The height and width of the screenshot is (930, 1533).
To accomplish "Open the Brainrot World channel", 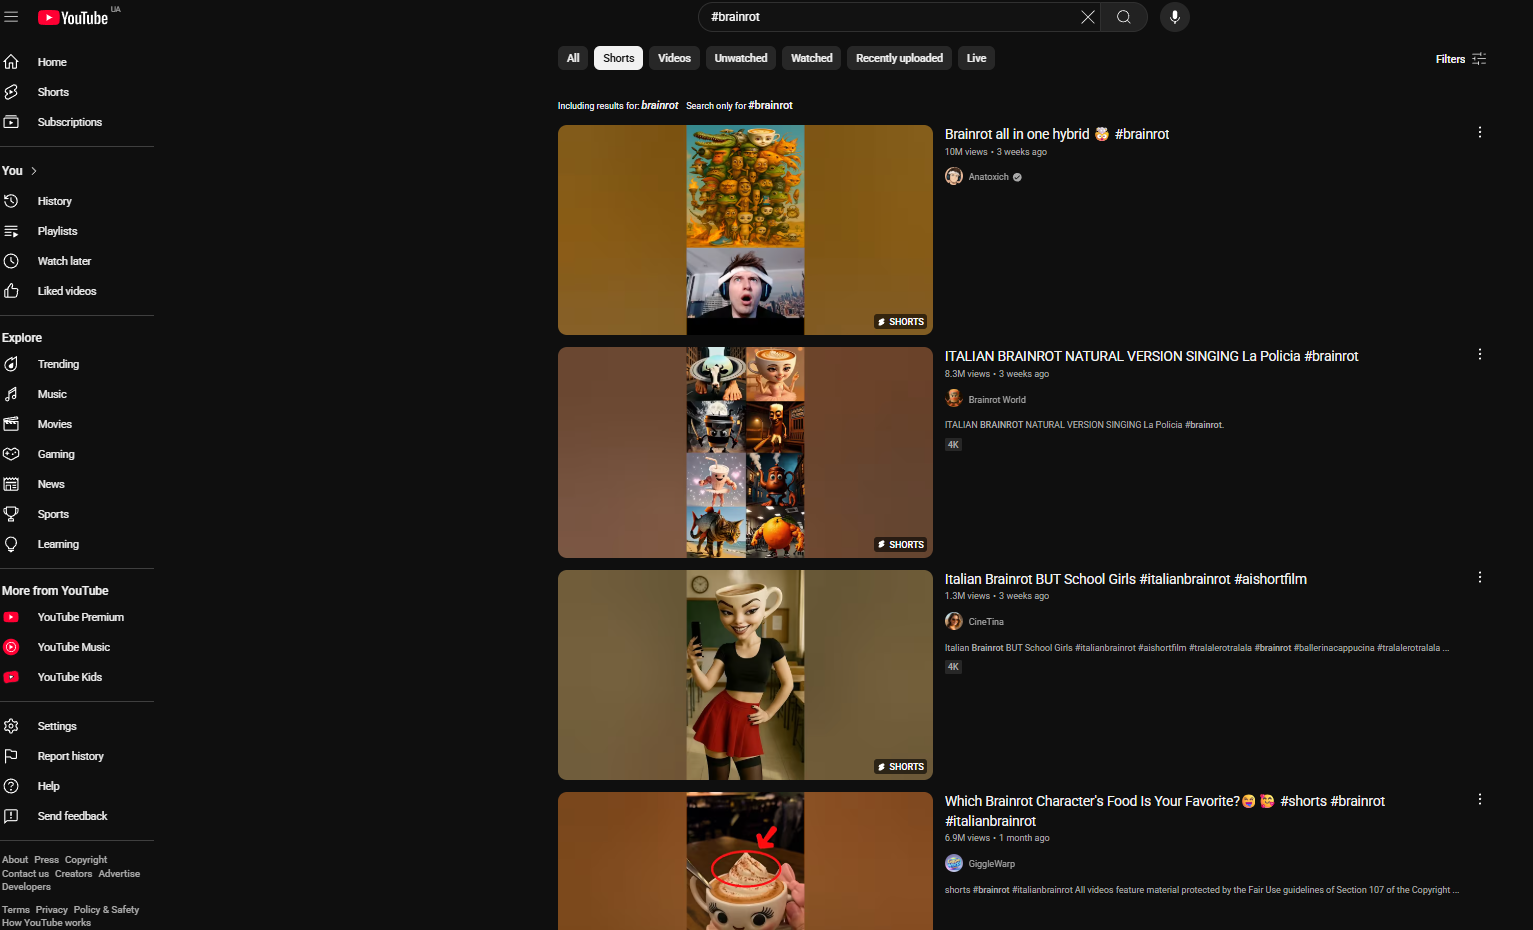I will (x=997, y=400).
